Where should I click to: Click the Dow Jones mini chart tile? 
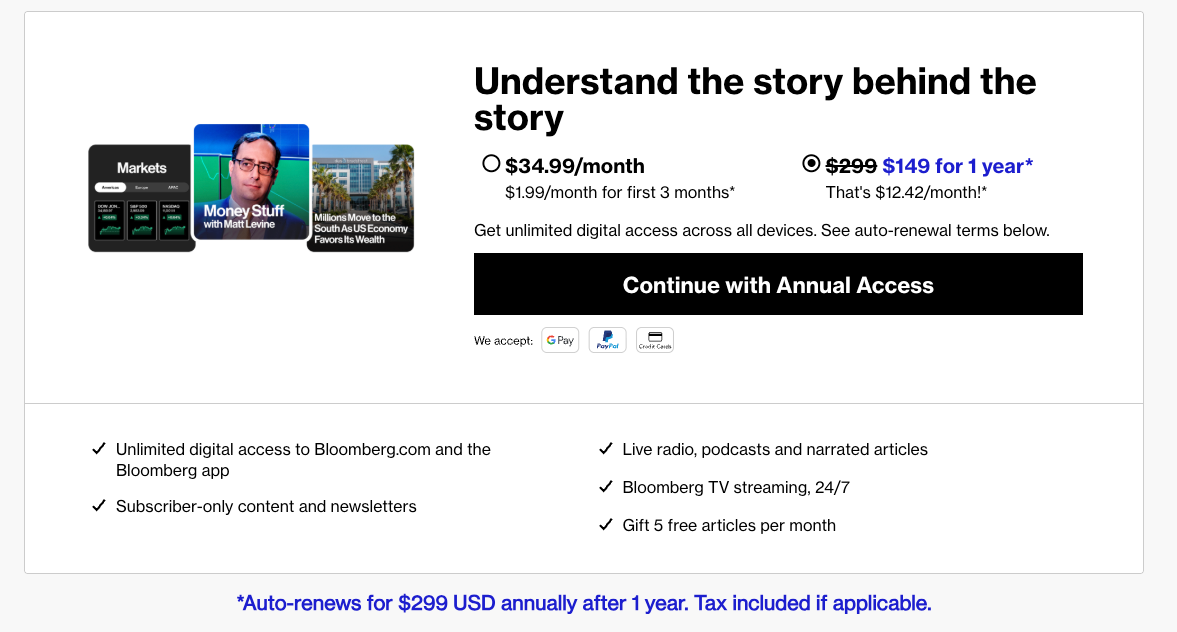point(110,221)
